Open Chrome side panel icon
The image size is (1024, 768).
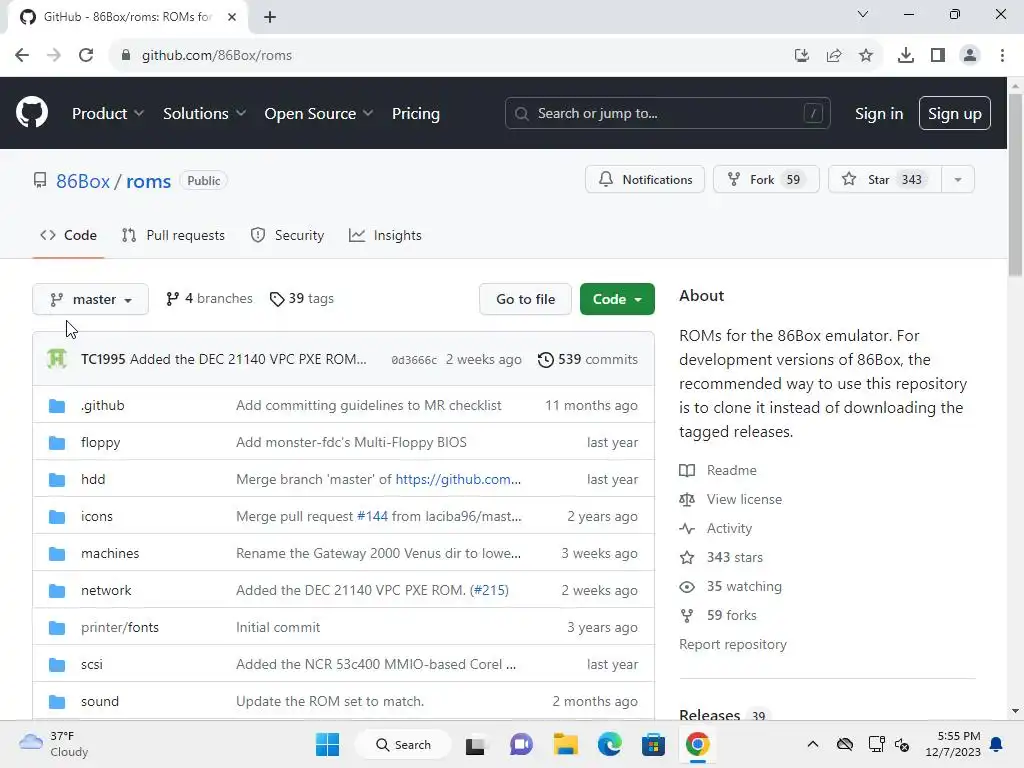coord(938,56)
